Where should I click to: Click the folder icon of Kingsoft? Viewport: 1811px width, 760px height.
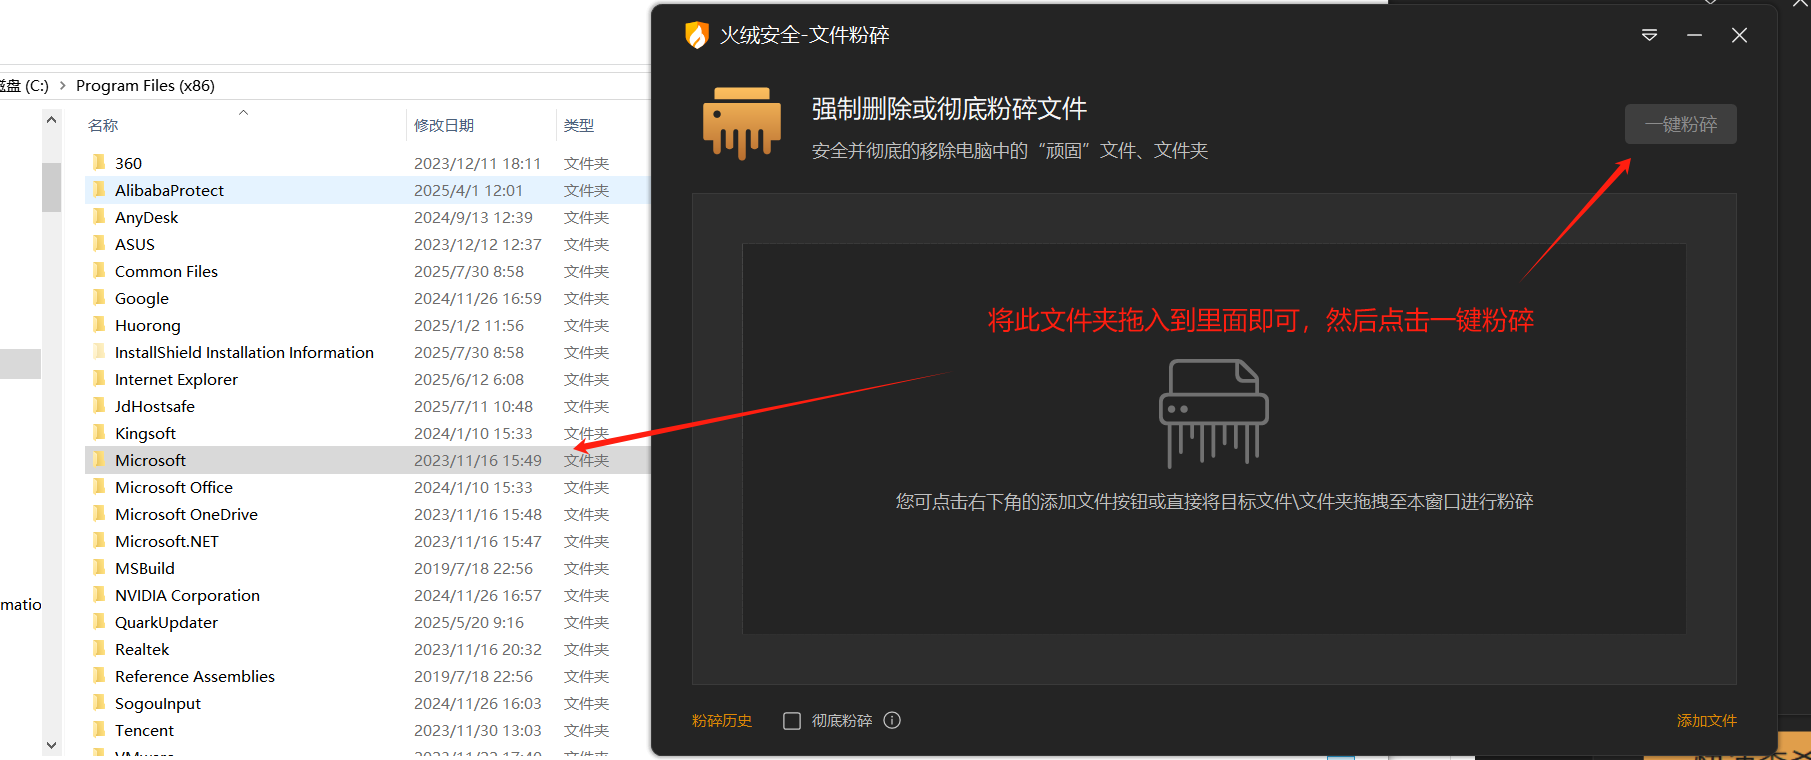click(x=99, y=432)
